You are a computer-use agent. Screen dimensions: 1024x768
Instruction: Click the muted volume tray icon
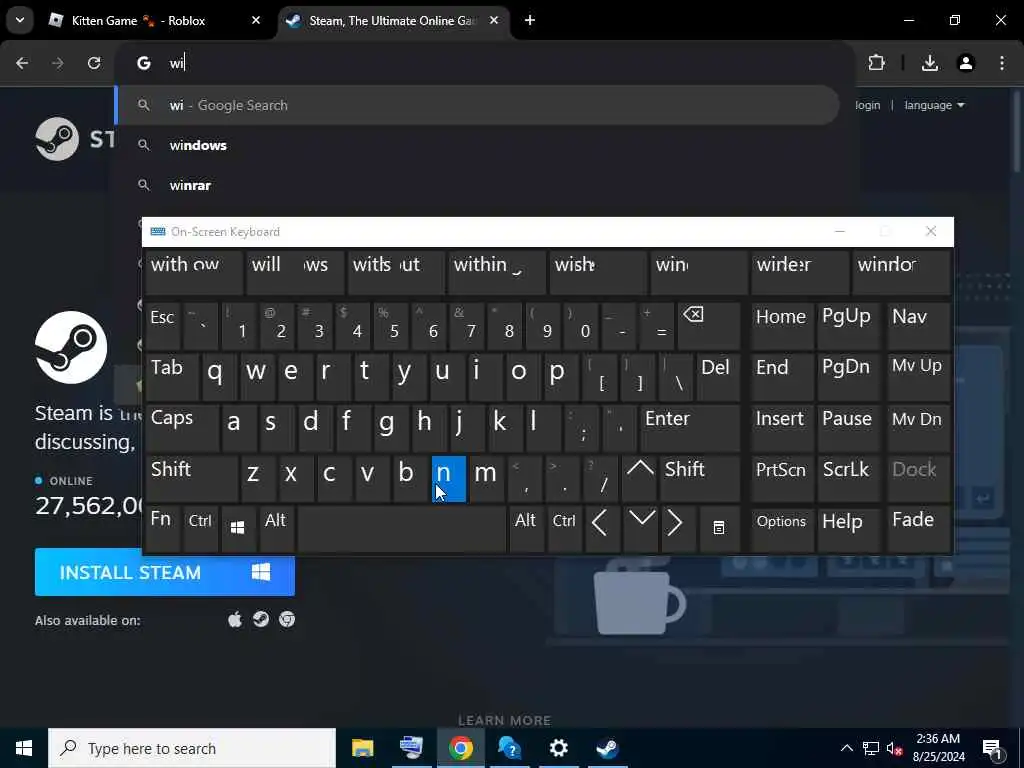895,748
